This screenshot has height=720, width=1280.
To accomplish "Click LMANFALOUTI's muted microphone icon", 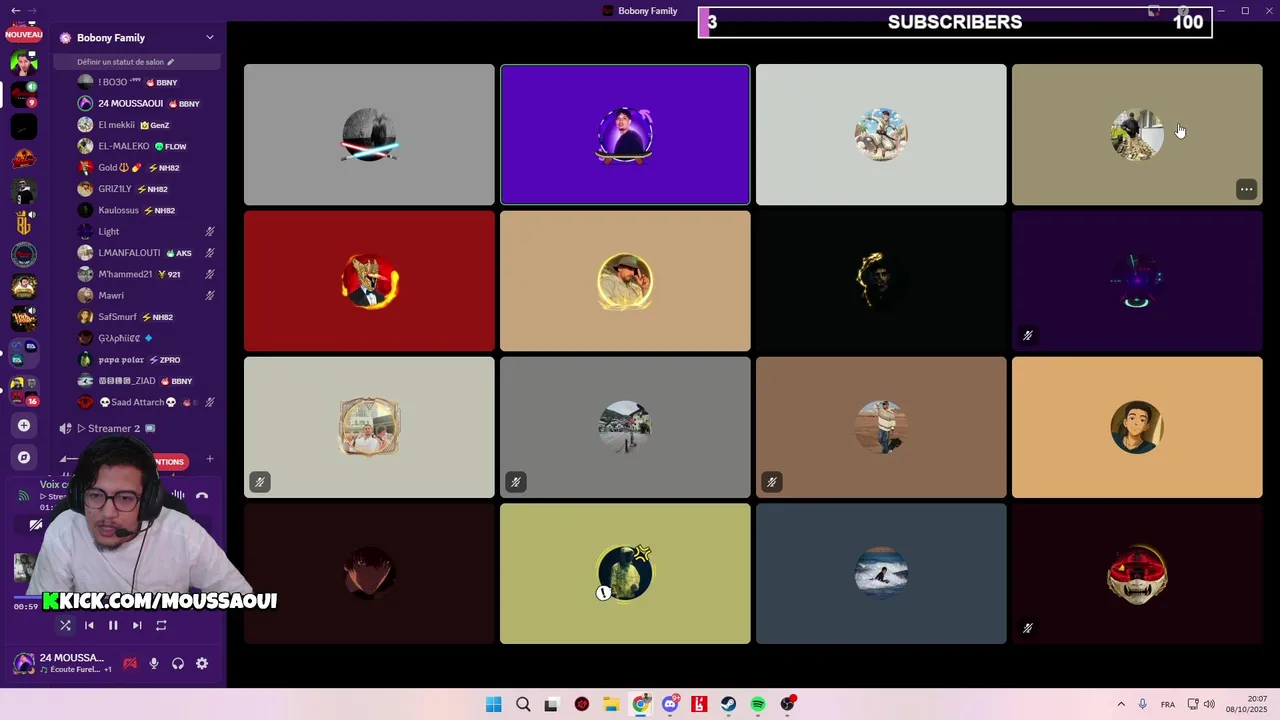I will 210,253.
